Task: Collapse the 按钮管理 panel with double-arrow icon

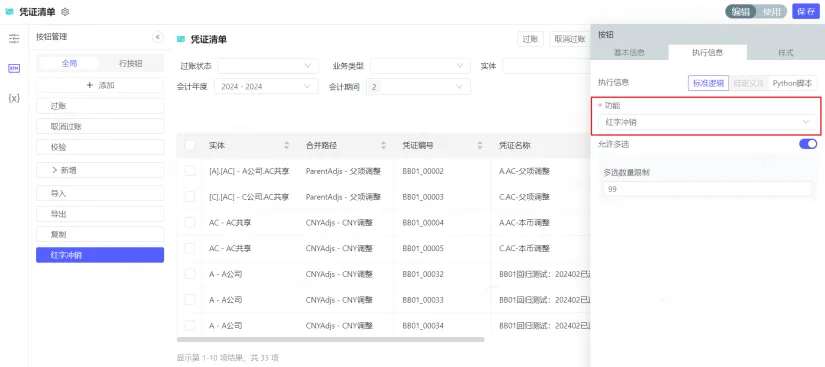Action: (x=157, y=37)
